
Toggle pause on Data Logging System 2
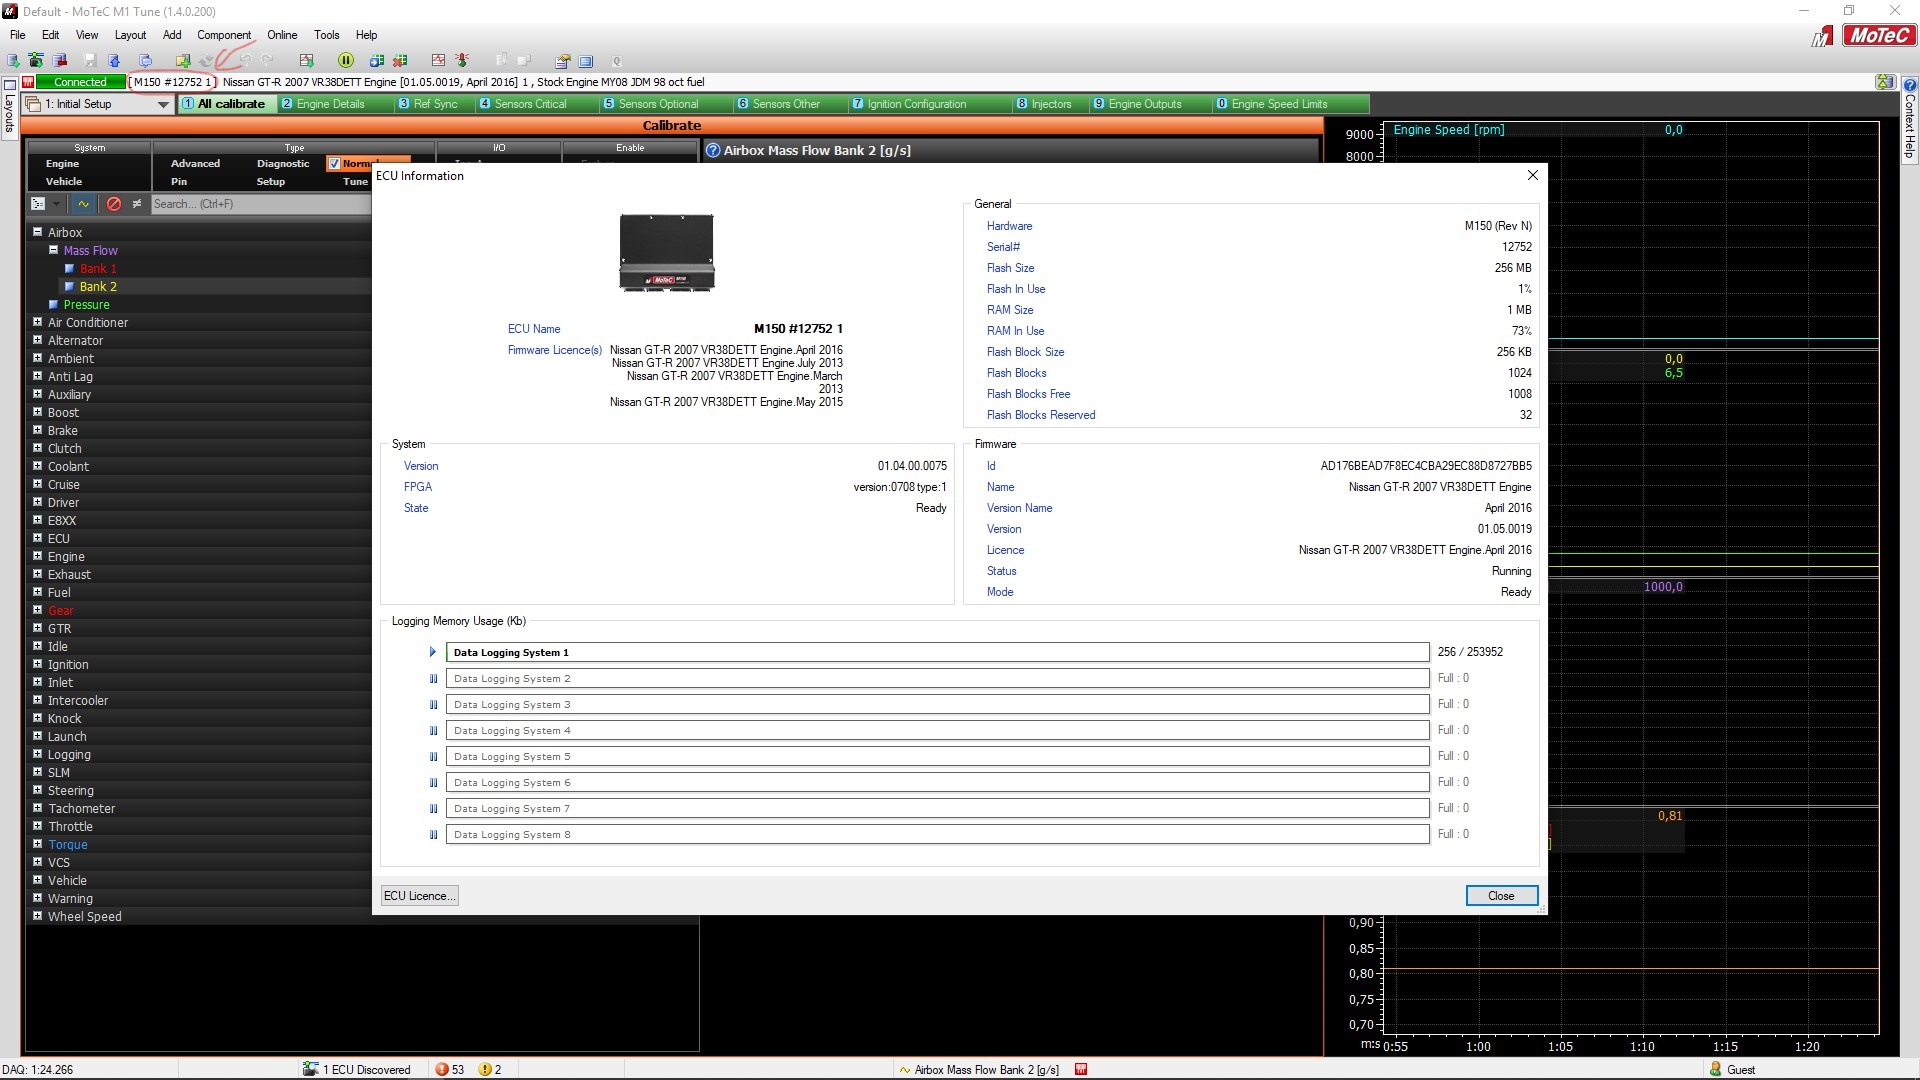[433, 679]
